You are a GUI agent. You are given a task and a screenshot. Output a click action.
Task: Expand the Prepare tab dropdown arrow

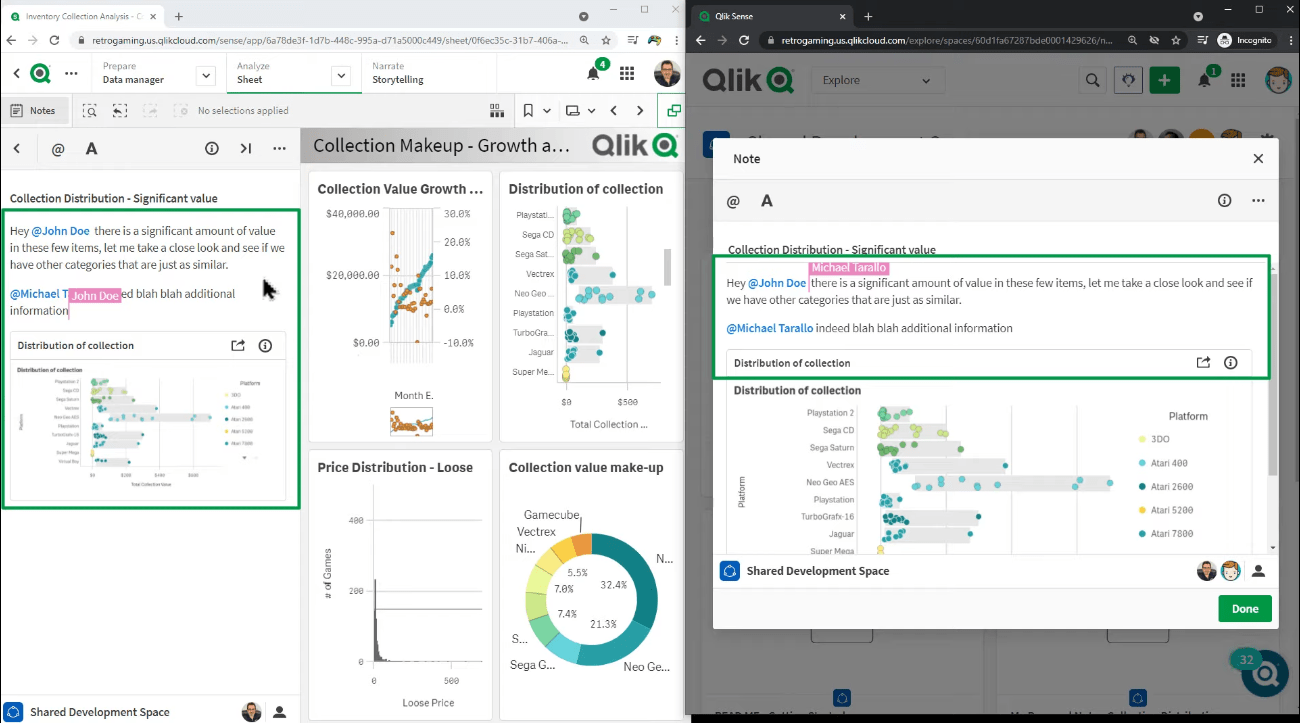click(x=206, y=76)
